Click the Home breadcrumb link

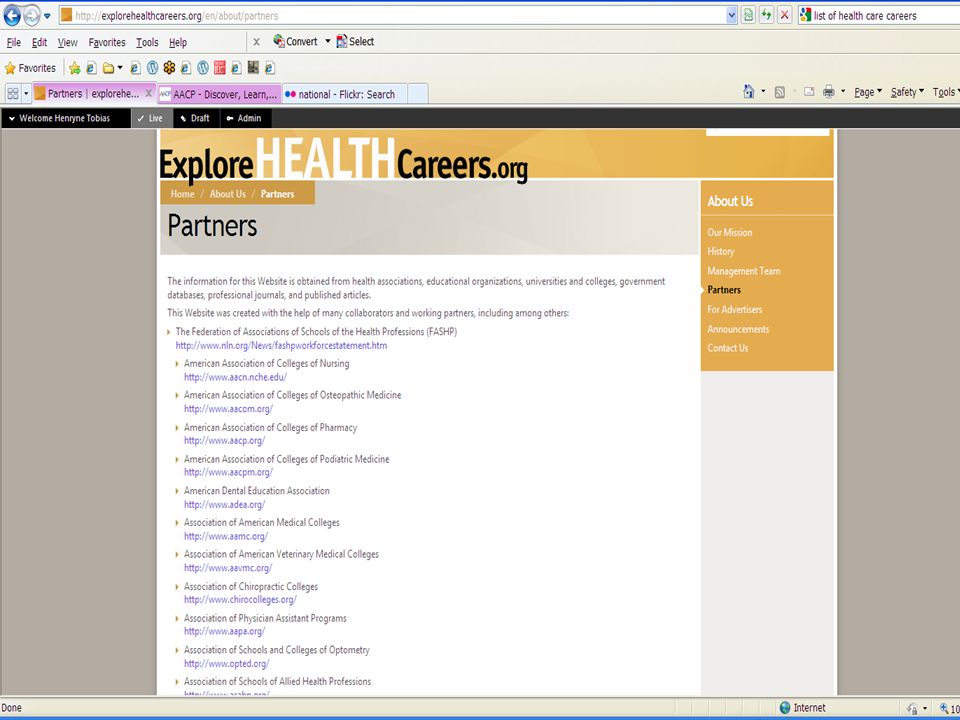click(182, 194)
